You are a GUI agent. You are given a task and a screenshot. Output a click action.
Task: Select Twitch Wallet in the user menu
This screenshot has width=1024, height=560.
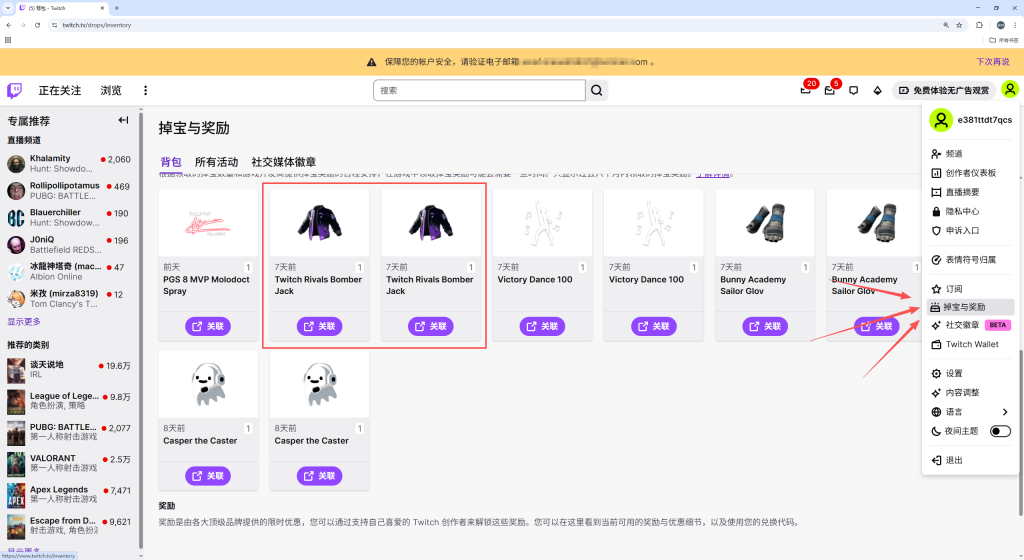tap(971, 344)
